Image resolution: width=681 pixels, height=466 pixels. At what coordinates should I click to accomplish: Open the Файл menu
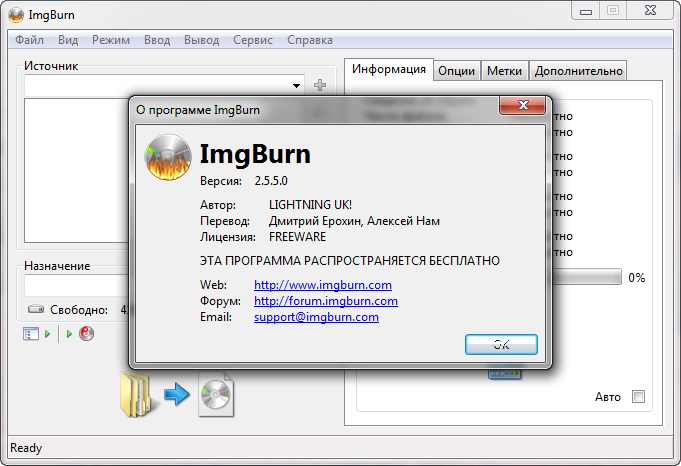coord(30,40)
